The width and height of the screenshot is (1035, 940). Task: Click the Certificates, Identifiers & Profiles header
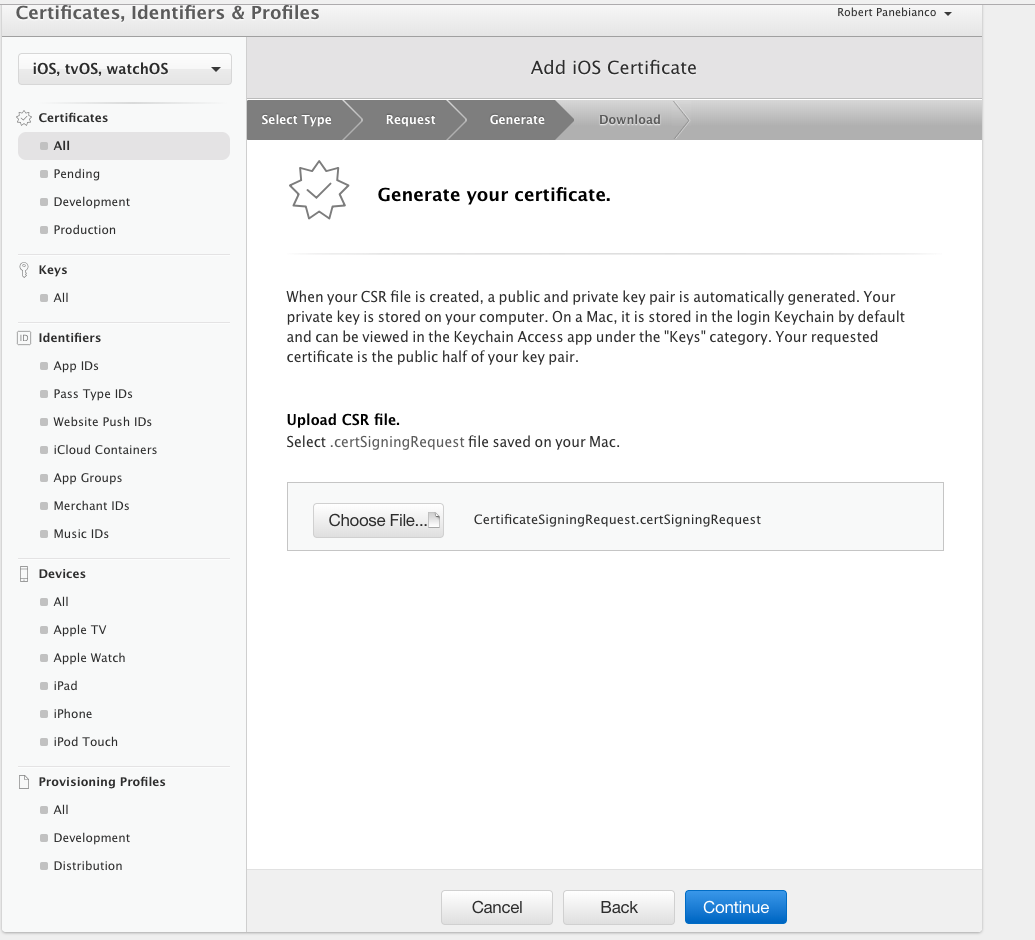tap(168, 13)
